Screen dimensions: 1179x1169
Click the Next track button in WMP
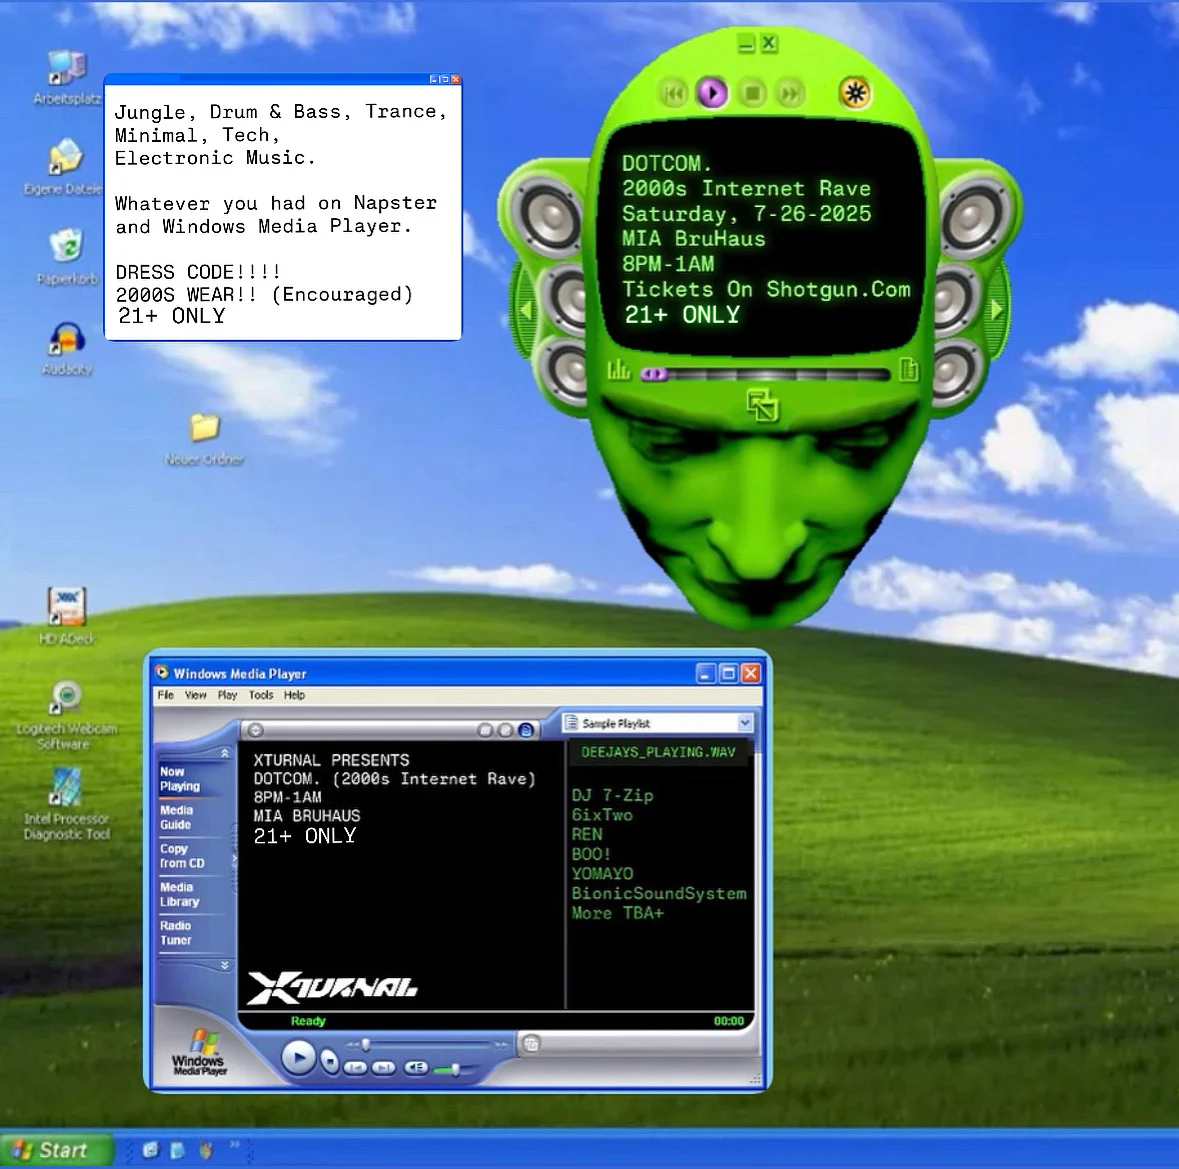pos(383,1068)
